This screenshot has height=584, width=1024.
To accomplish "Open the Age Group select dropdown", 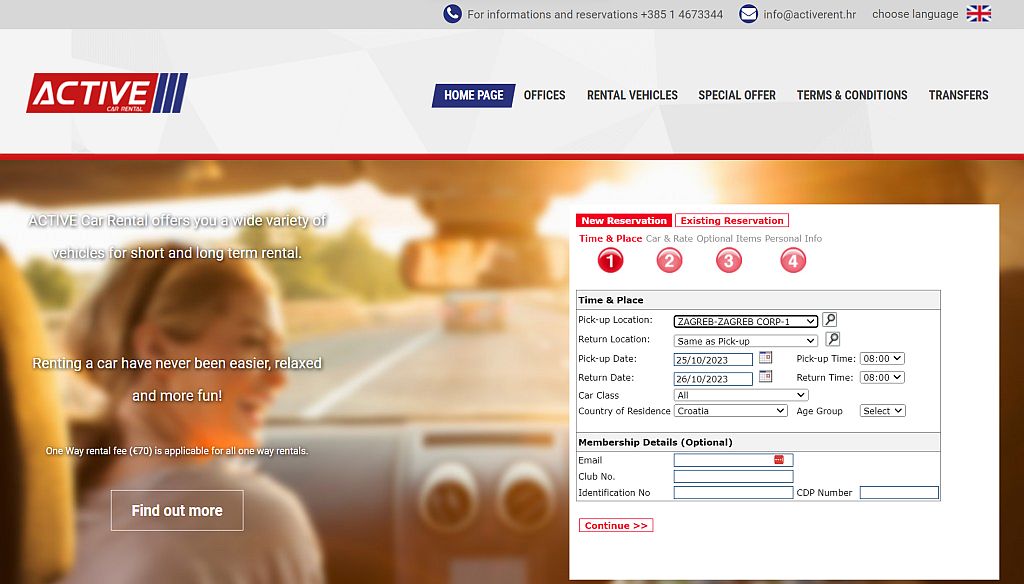I will click(x=882, y=411).
